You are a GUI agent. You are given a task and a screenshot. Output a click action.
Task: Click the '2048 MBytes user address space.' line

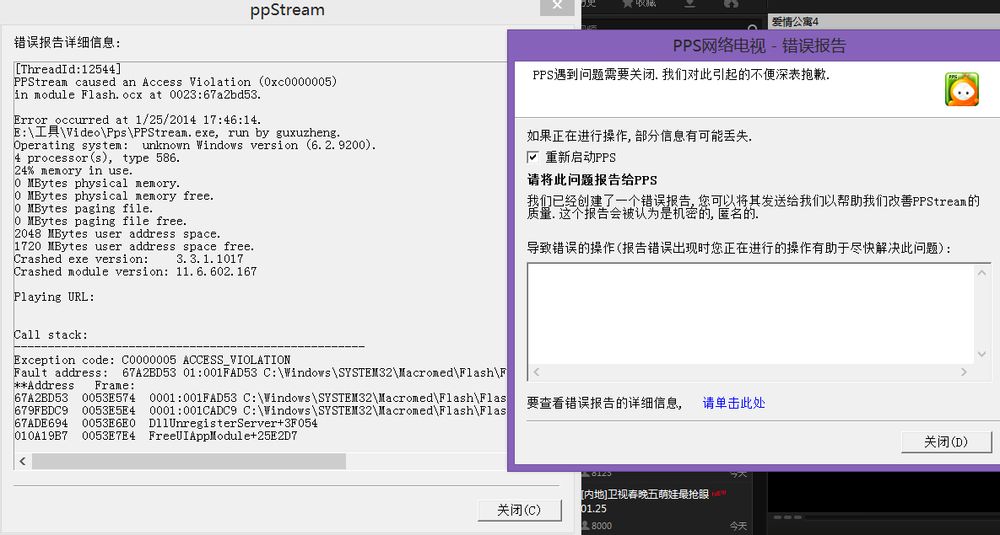(x=117, y=233)
